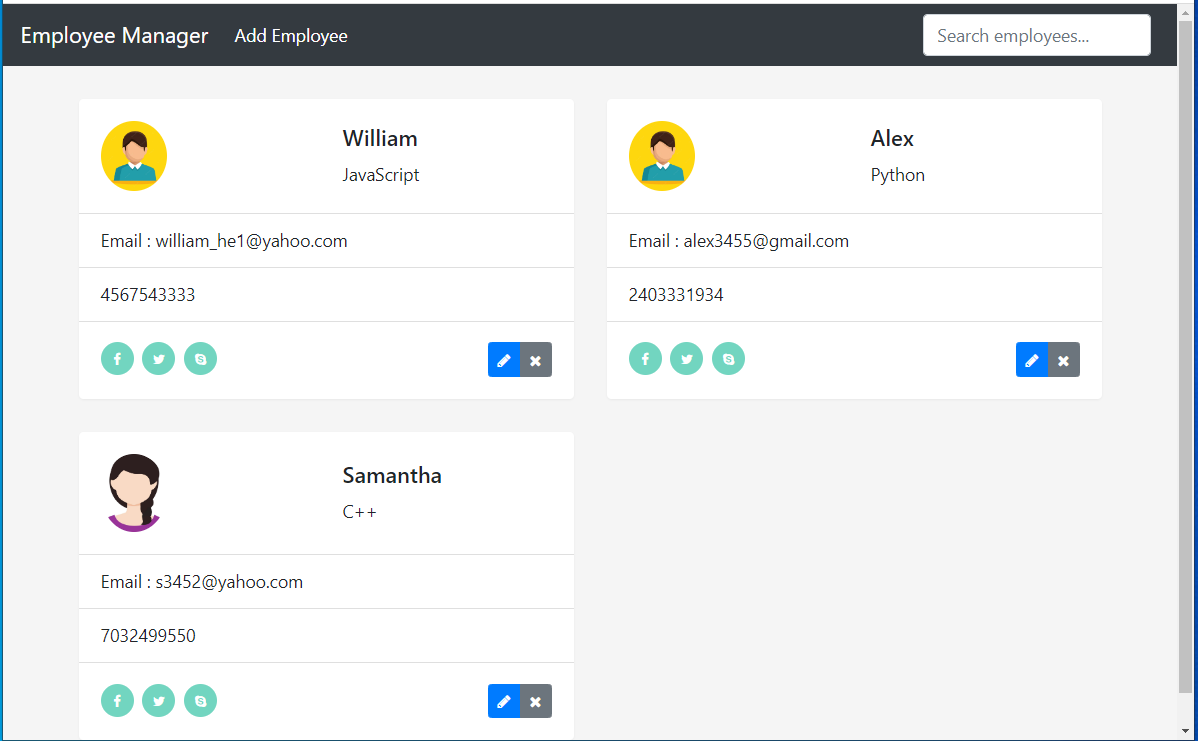
Task: Delete Alex using the x button
Action: click(x=1063, y=359)
